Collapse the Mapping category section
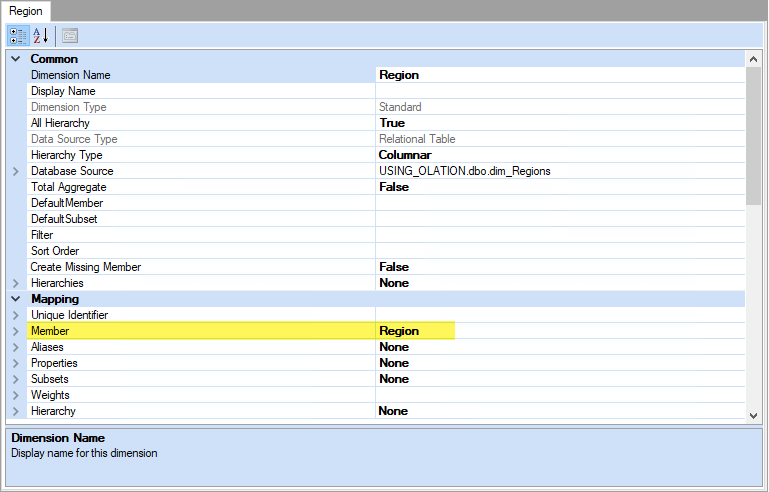The height and width of the screenshot is (492, 769). click(x=15, y=299)
